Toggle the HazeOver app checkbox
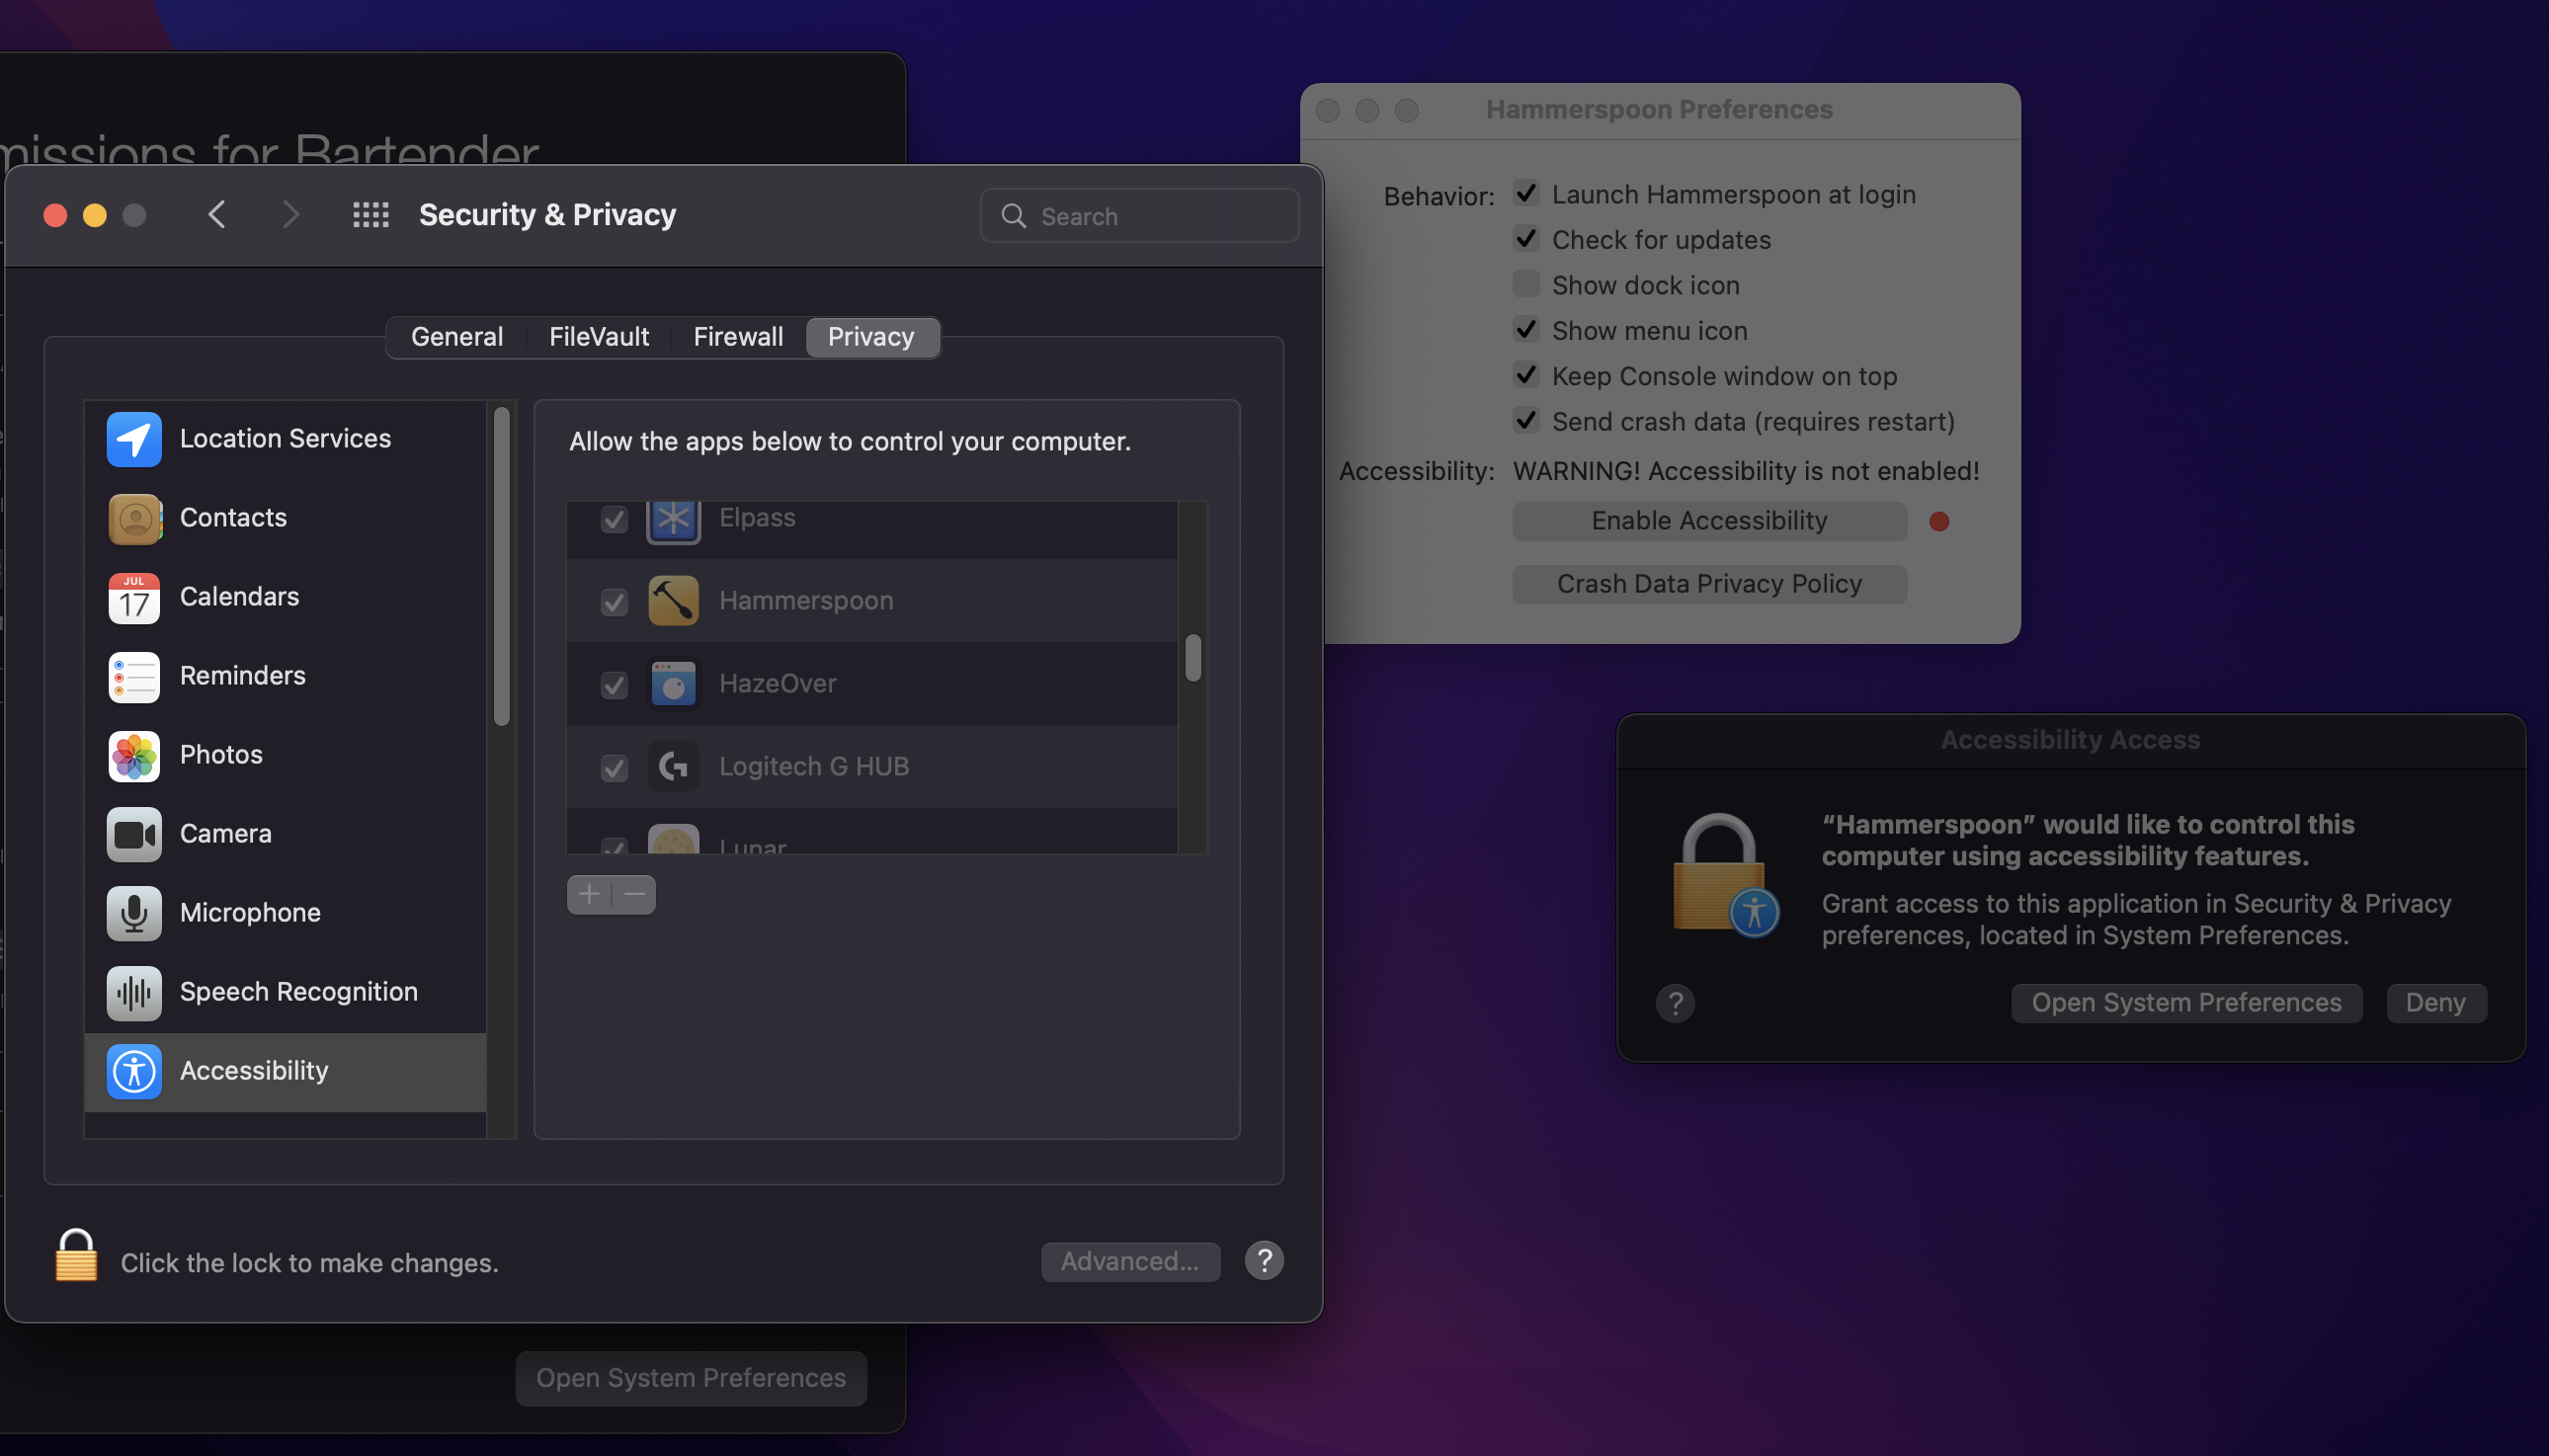2549x1456 pixels. [x=614, y=685]
